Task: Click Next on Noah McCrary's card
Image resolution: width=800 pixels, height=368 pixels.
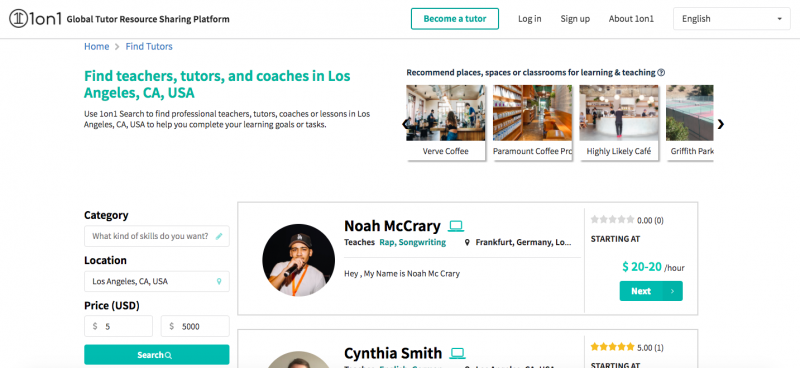Action: (x=651, y=291)
